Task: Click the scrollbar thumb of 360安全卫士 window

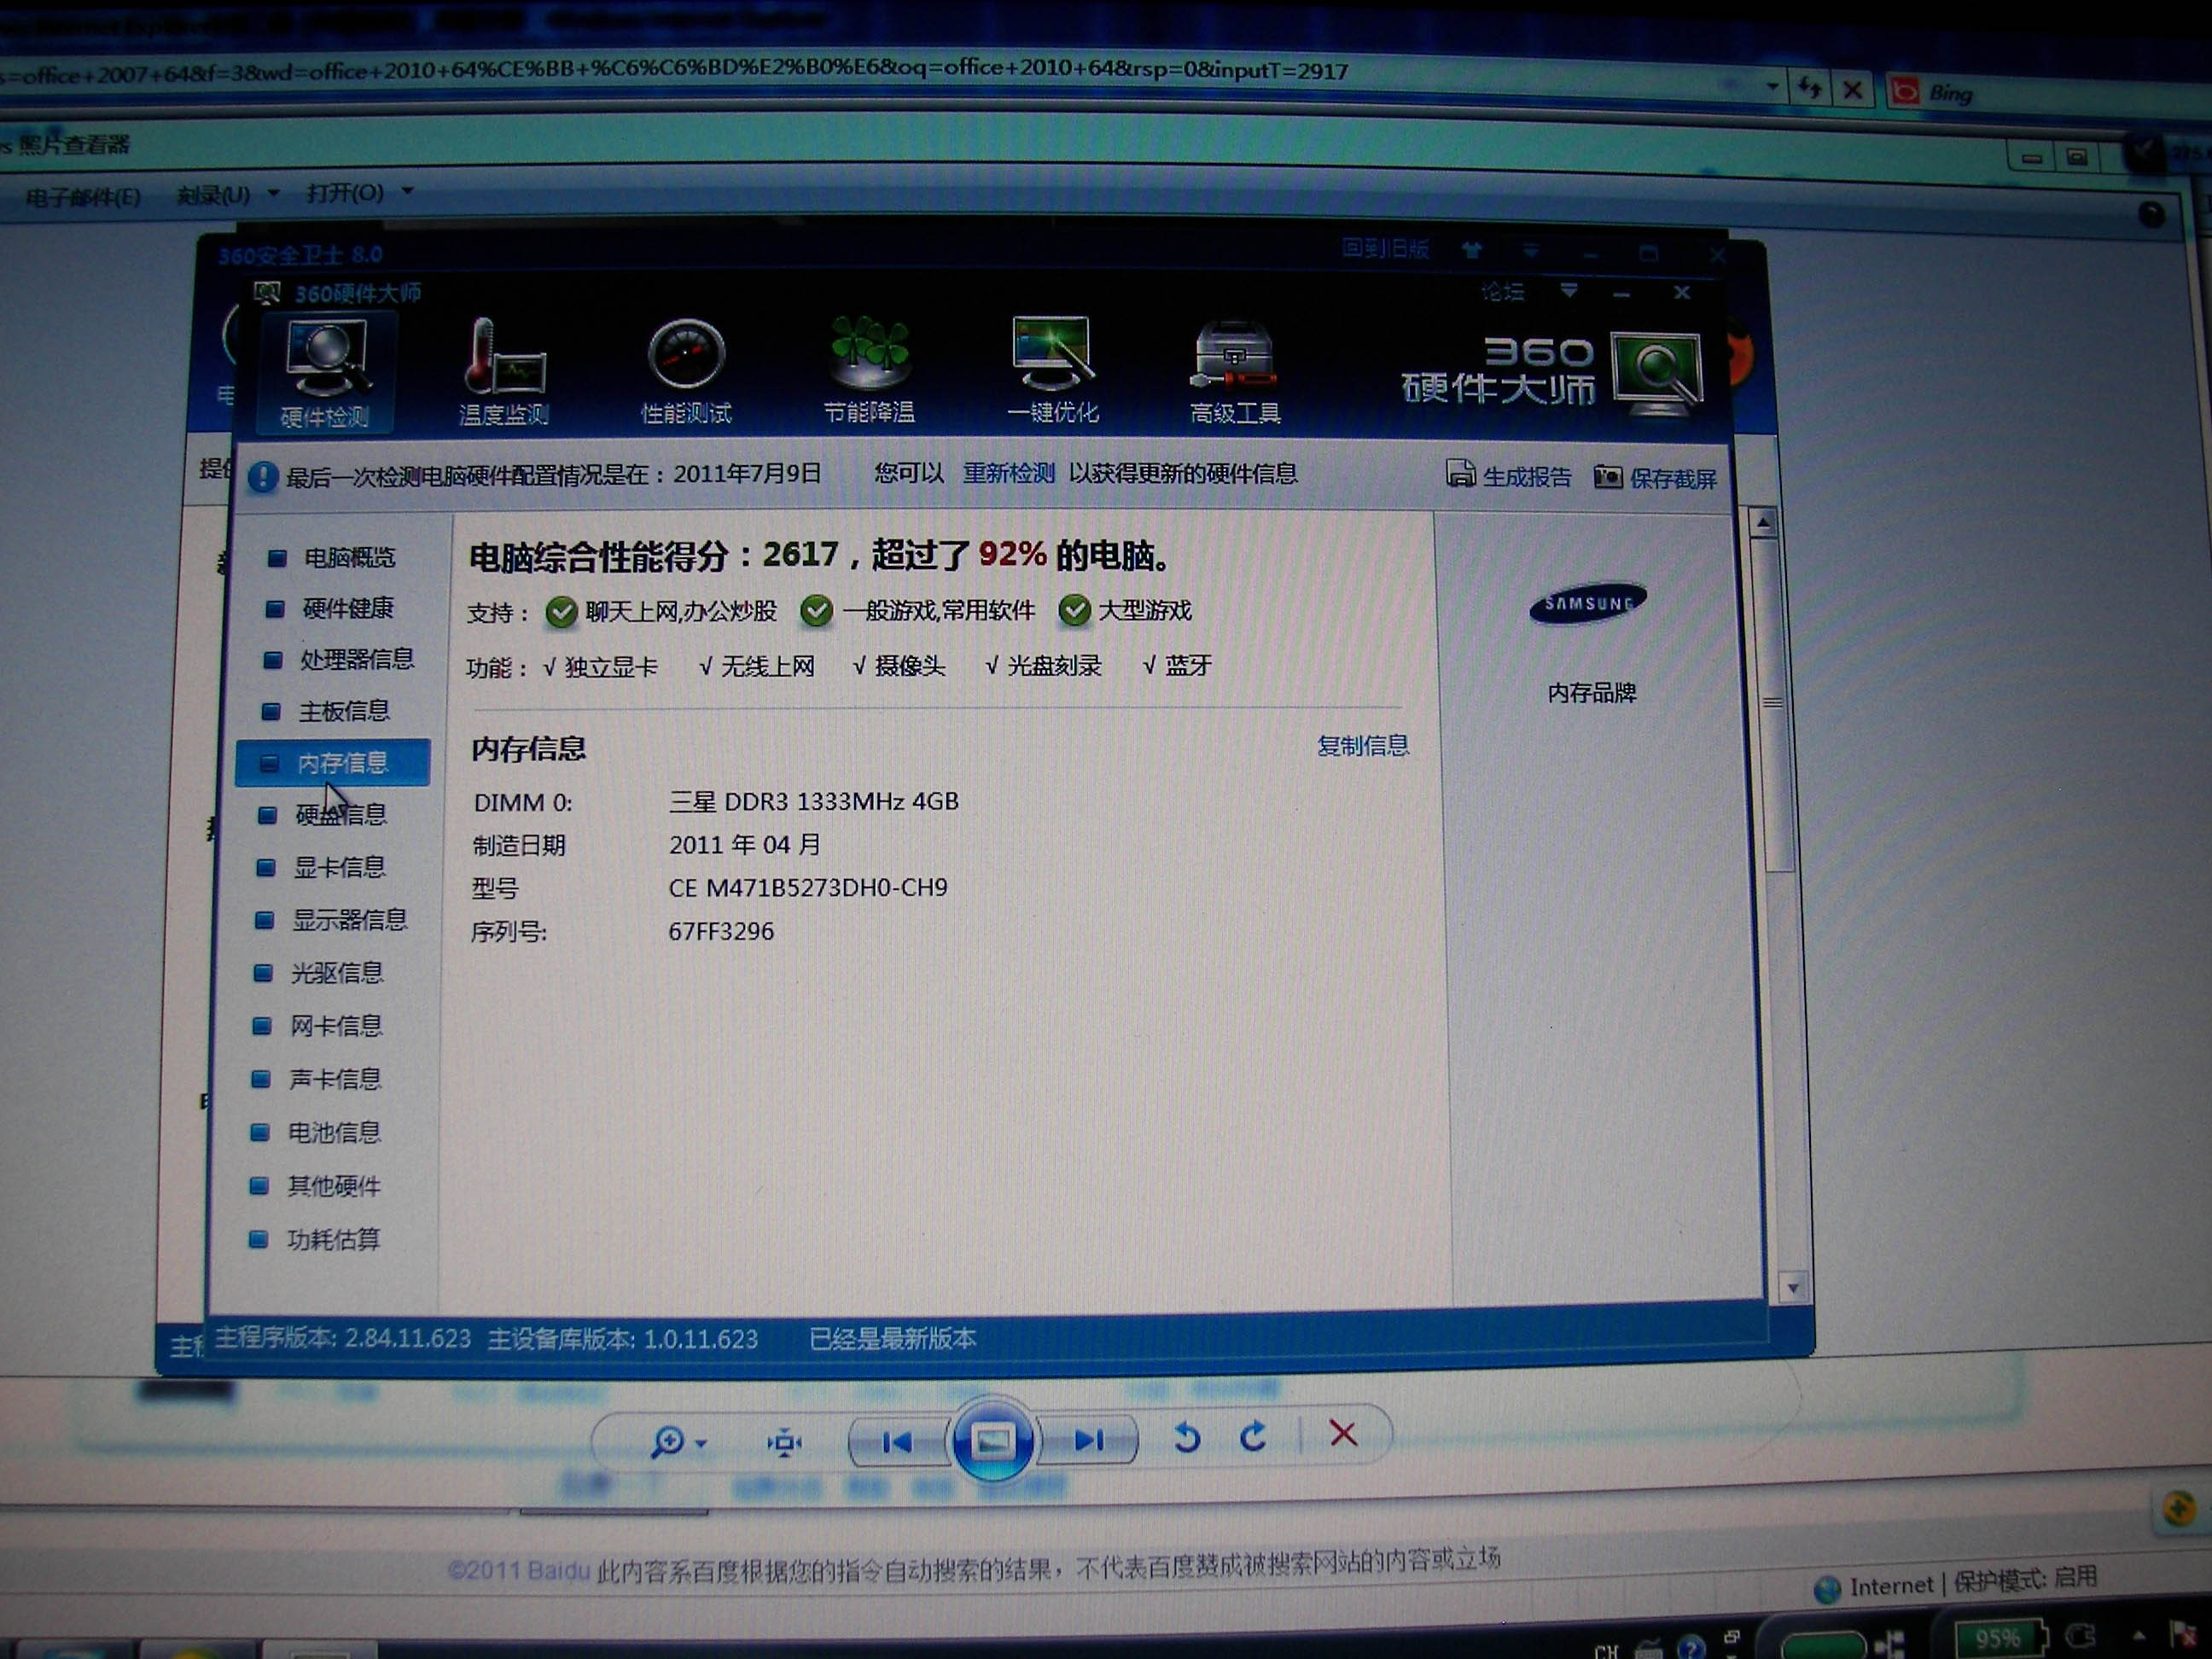Action: click(x=1772, y=703)
